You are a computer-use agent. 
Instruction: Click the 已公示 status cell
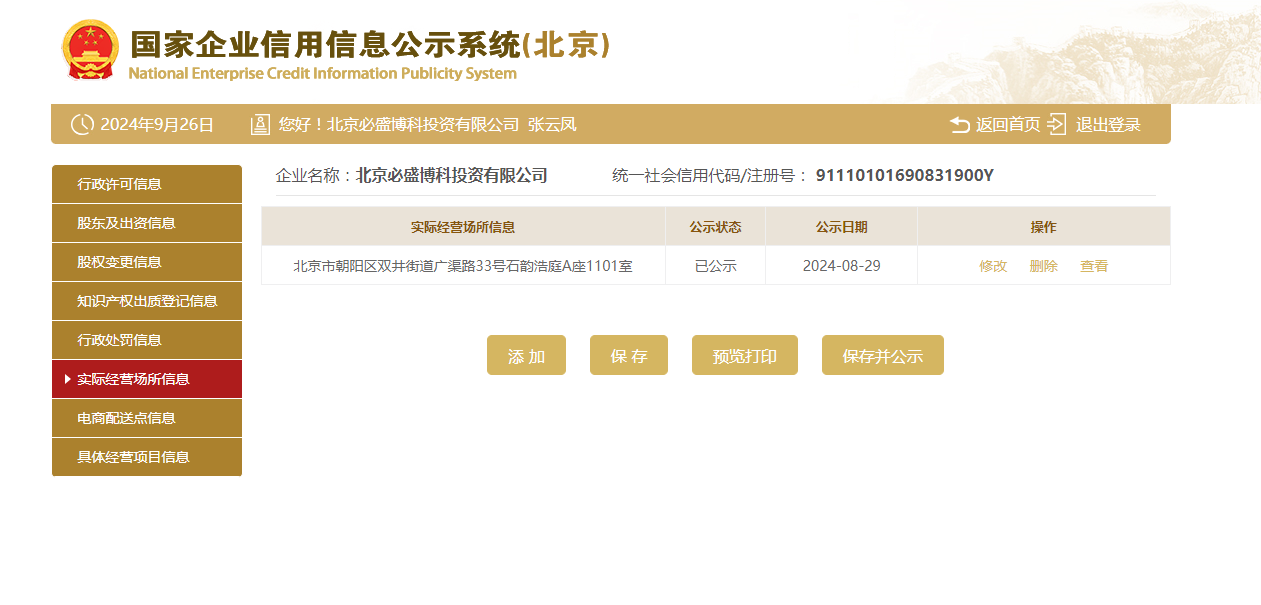point(715,266)
